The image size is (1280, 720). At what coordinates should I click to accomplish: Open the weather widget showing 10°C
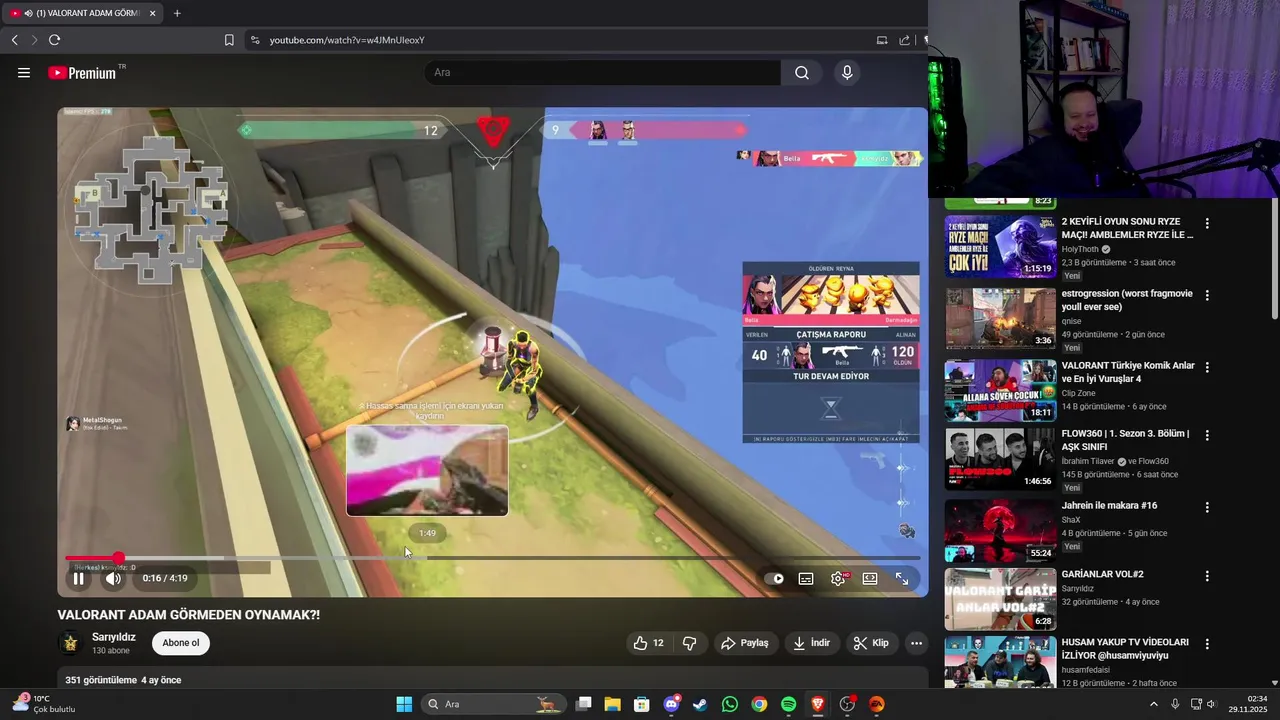click(43, 704)
